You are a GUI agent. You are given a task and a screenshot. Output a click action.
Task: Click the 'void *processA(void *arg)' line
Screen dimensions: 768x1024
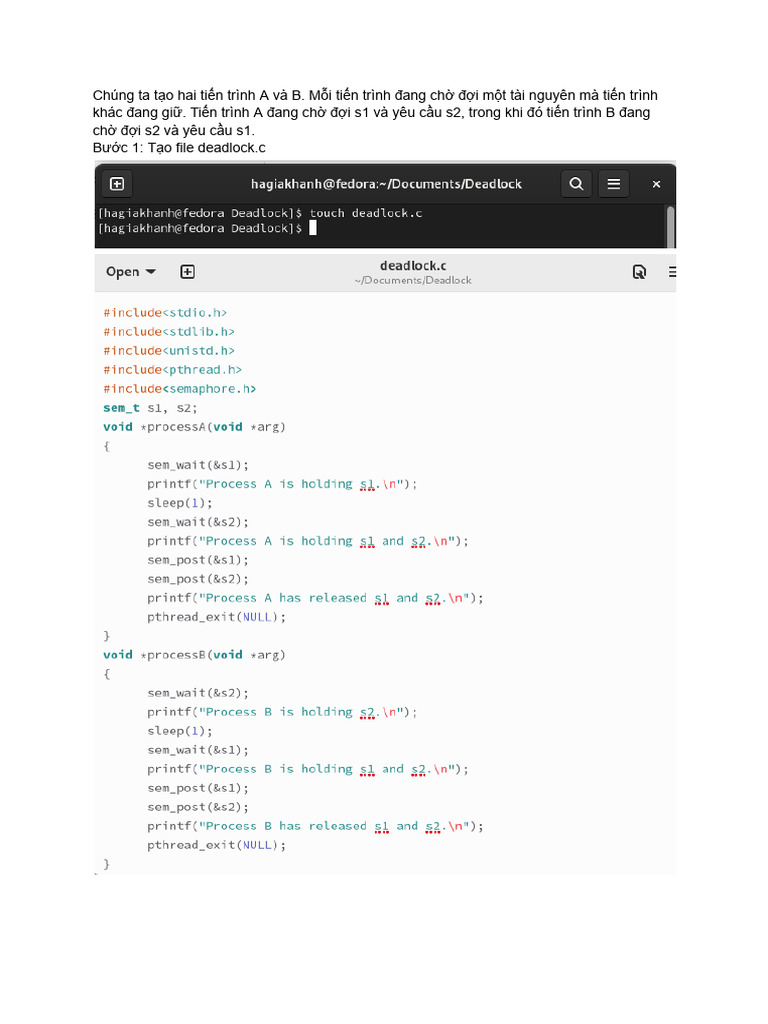tap(194, 426)
